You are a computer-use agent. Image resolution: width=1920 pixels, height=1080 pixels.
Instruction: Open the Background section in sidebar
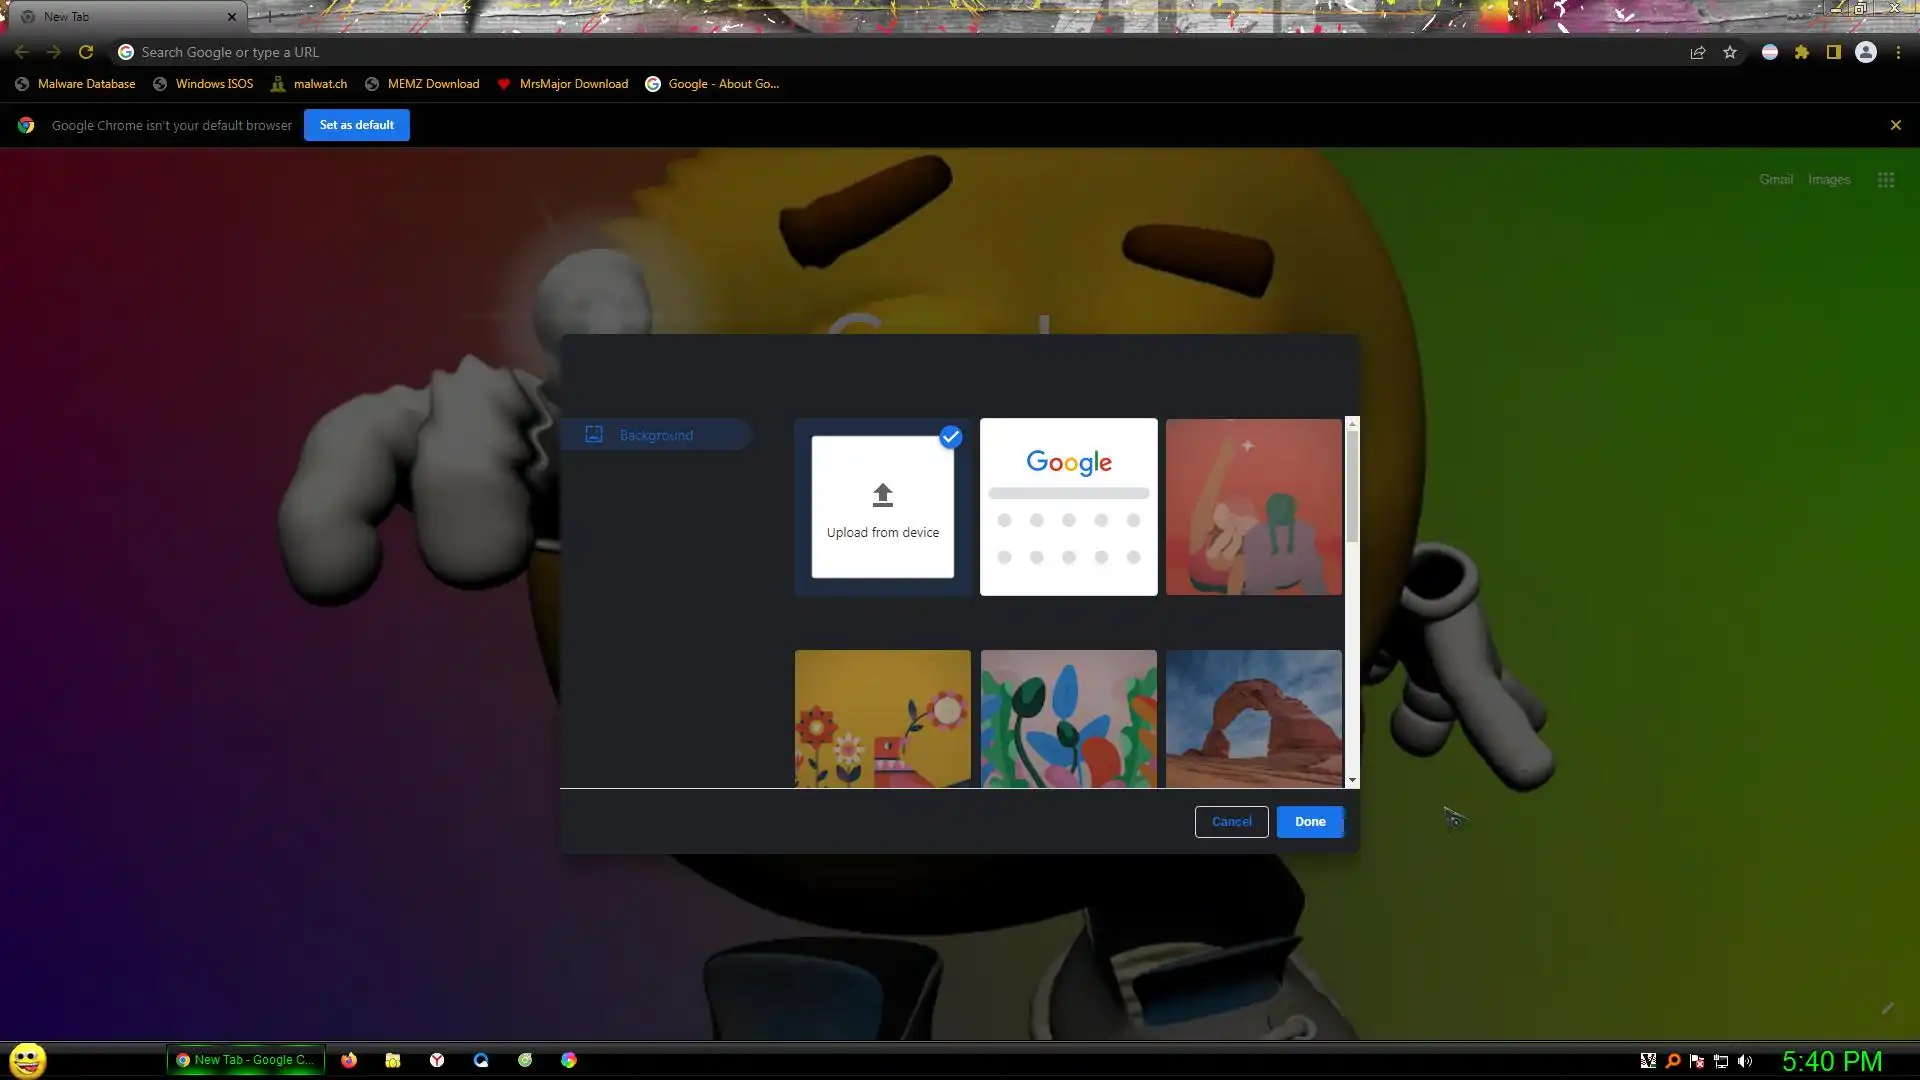pos(655,435)
